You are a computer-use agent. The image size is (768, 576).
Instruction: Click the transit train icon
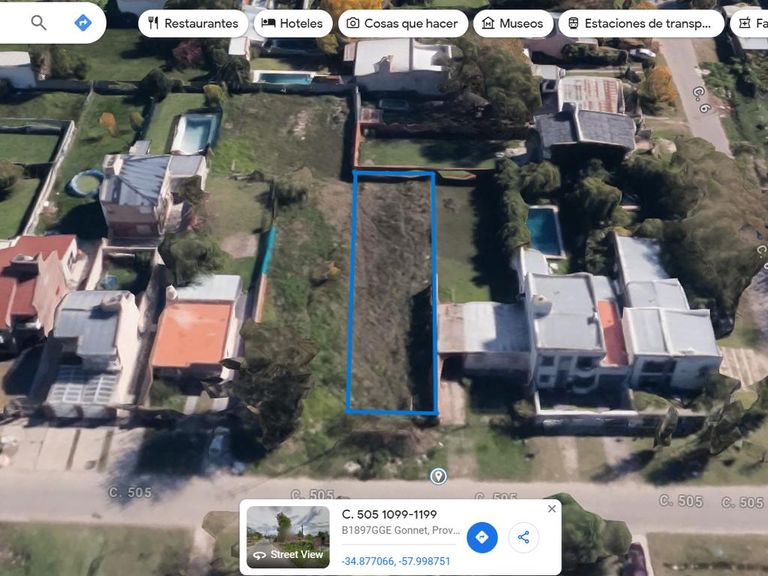573,23
